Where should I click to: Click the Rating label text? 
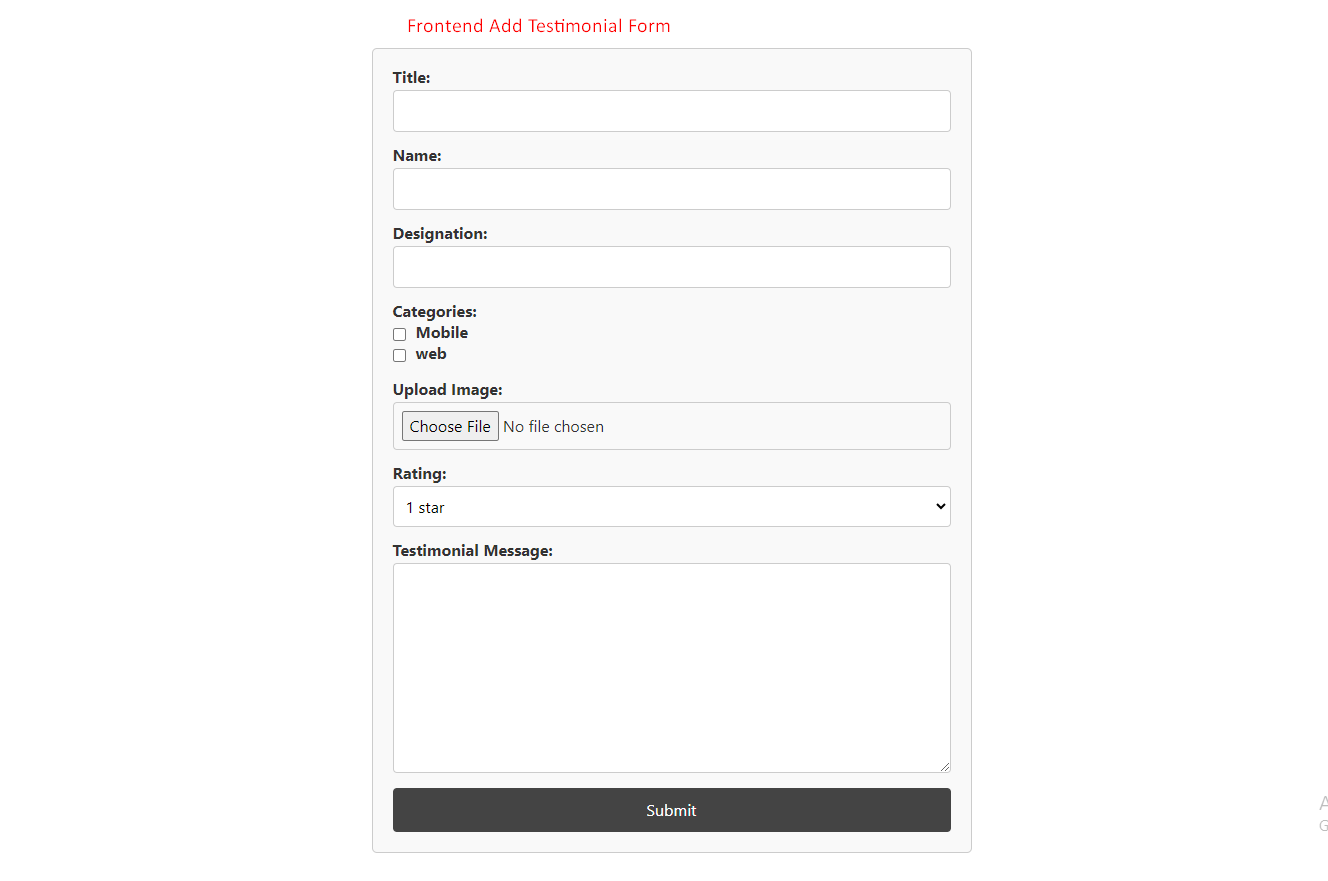pyautogui.click(x=419, y=474)
